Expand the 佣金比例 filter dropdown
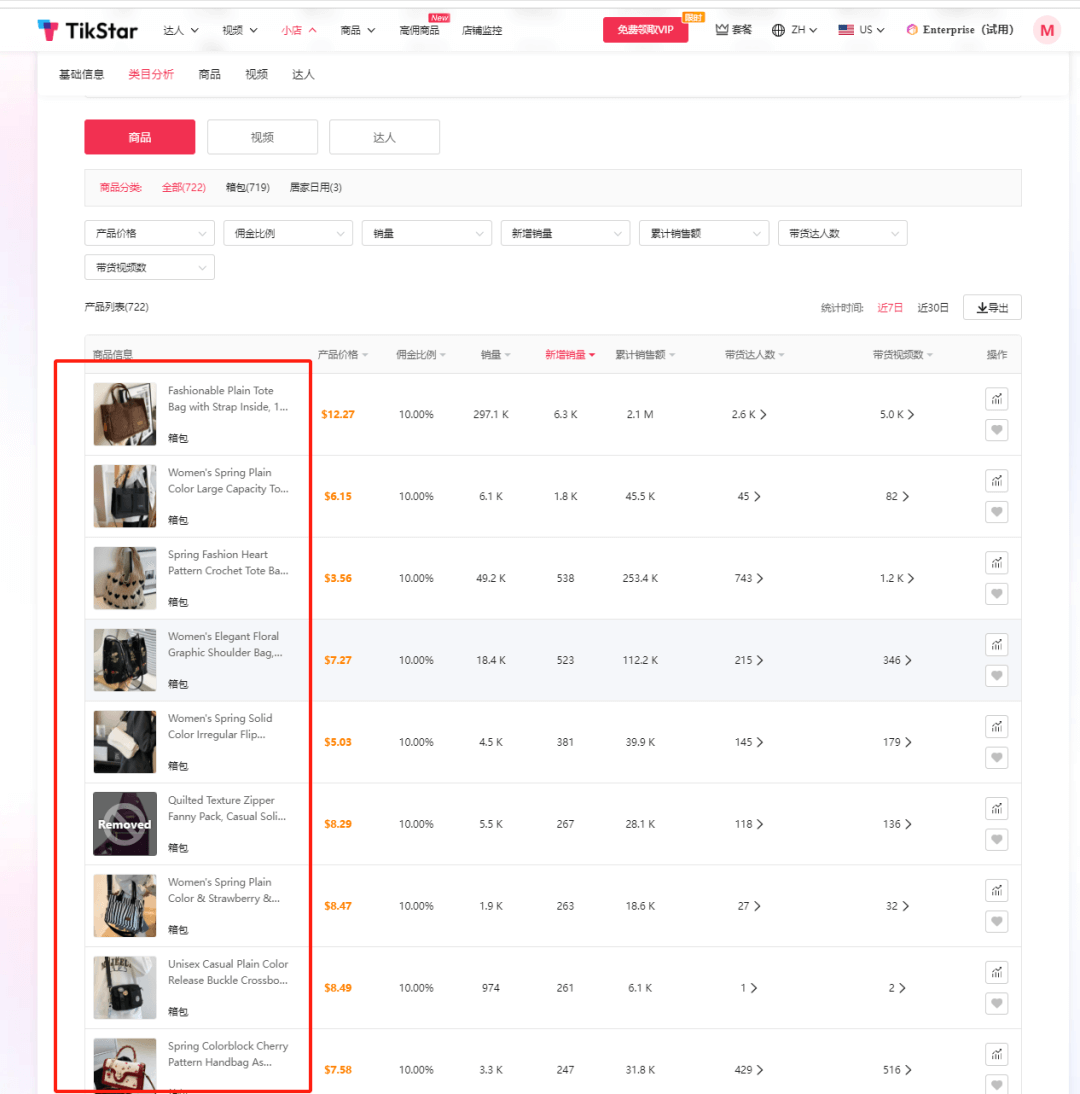 [287, 233]
